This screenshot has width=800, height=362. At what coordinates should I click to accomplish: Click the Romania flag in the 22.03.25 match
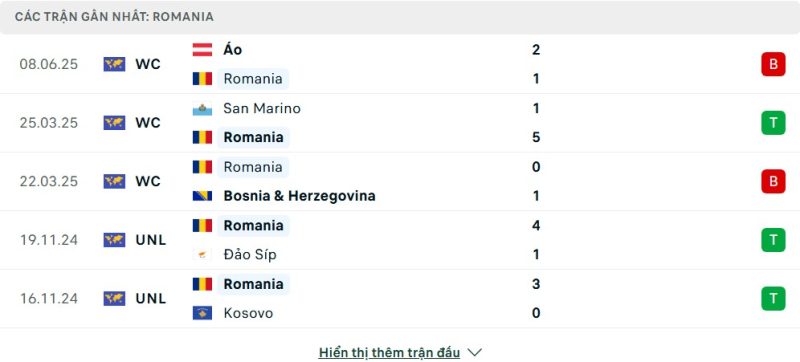click(x=202, y=167)
